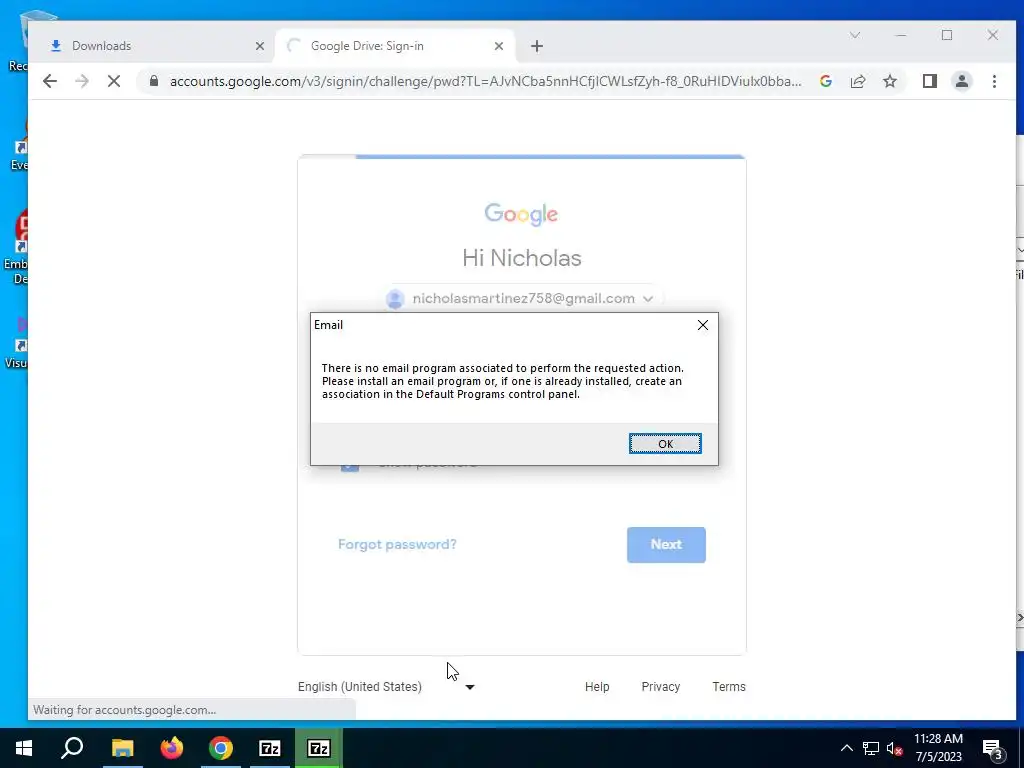Open the Windows Start menu
Screen dimensions: 1024x768
pyautogui.click(x=24, y=748)
